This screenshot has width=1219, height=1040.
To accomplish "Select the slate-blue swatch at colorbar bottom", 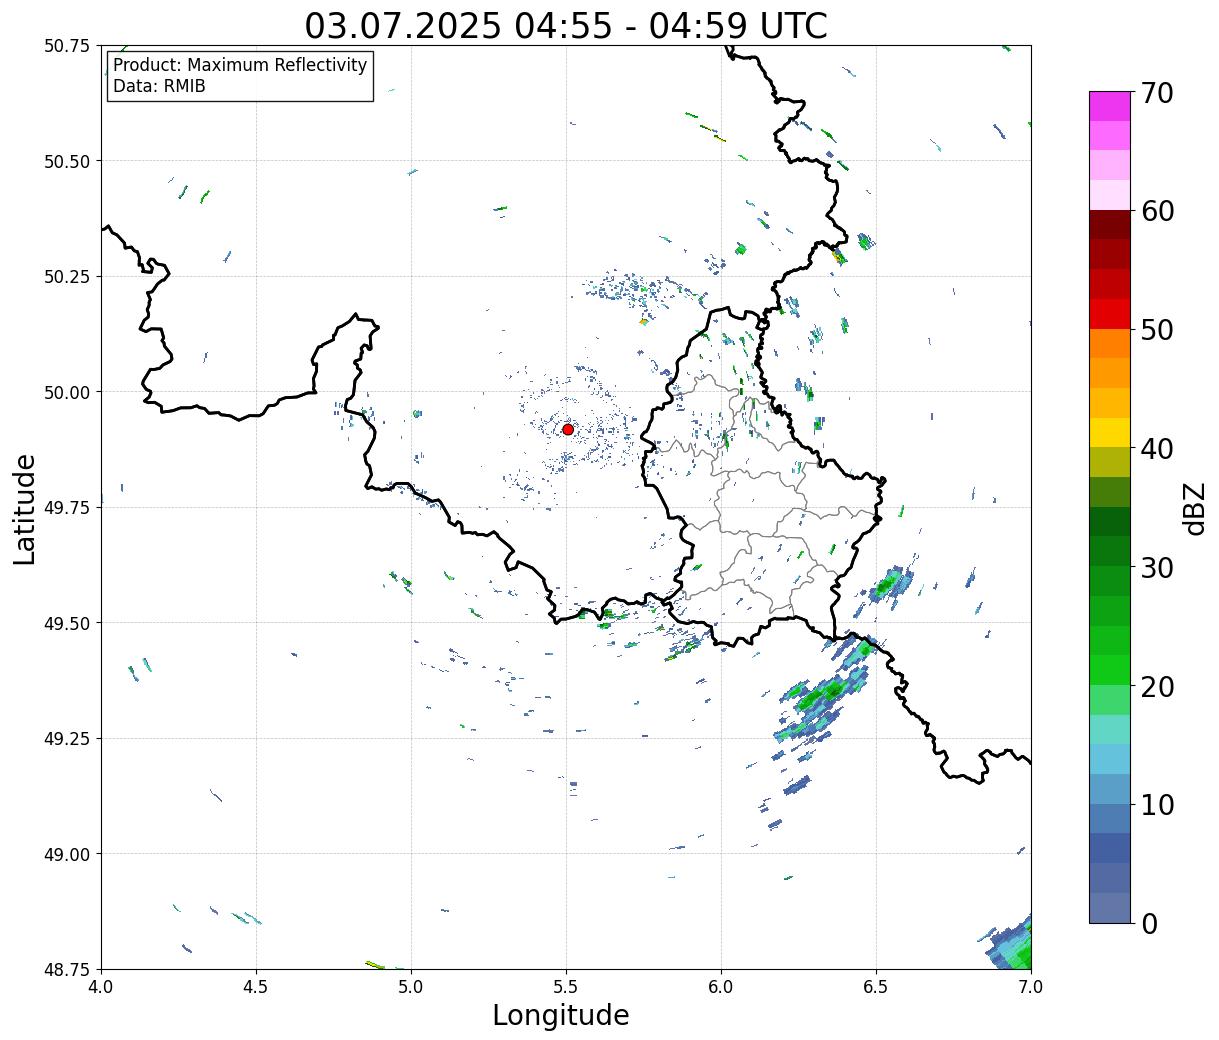I will coord(1110,908).
